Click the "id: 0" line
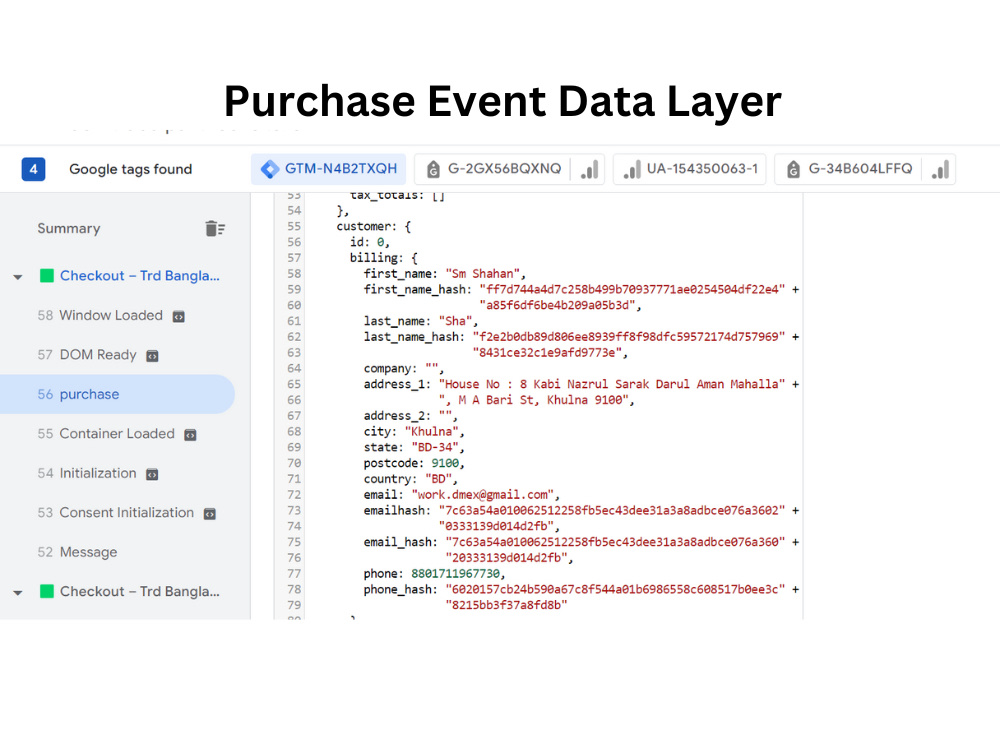 coord(369,242)
